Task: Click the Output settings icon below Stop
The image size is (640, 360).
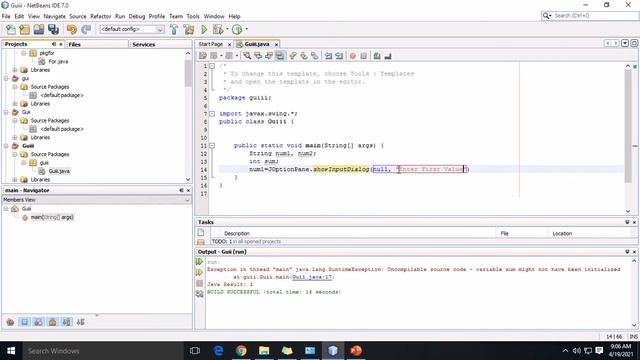Action: coord(200,293)
